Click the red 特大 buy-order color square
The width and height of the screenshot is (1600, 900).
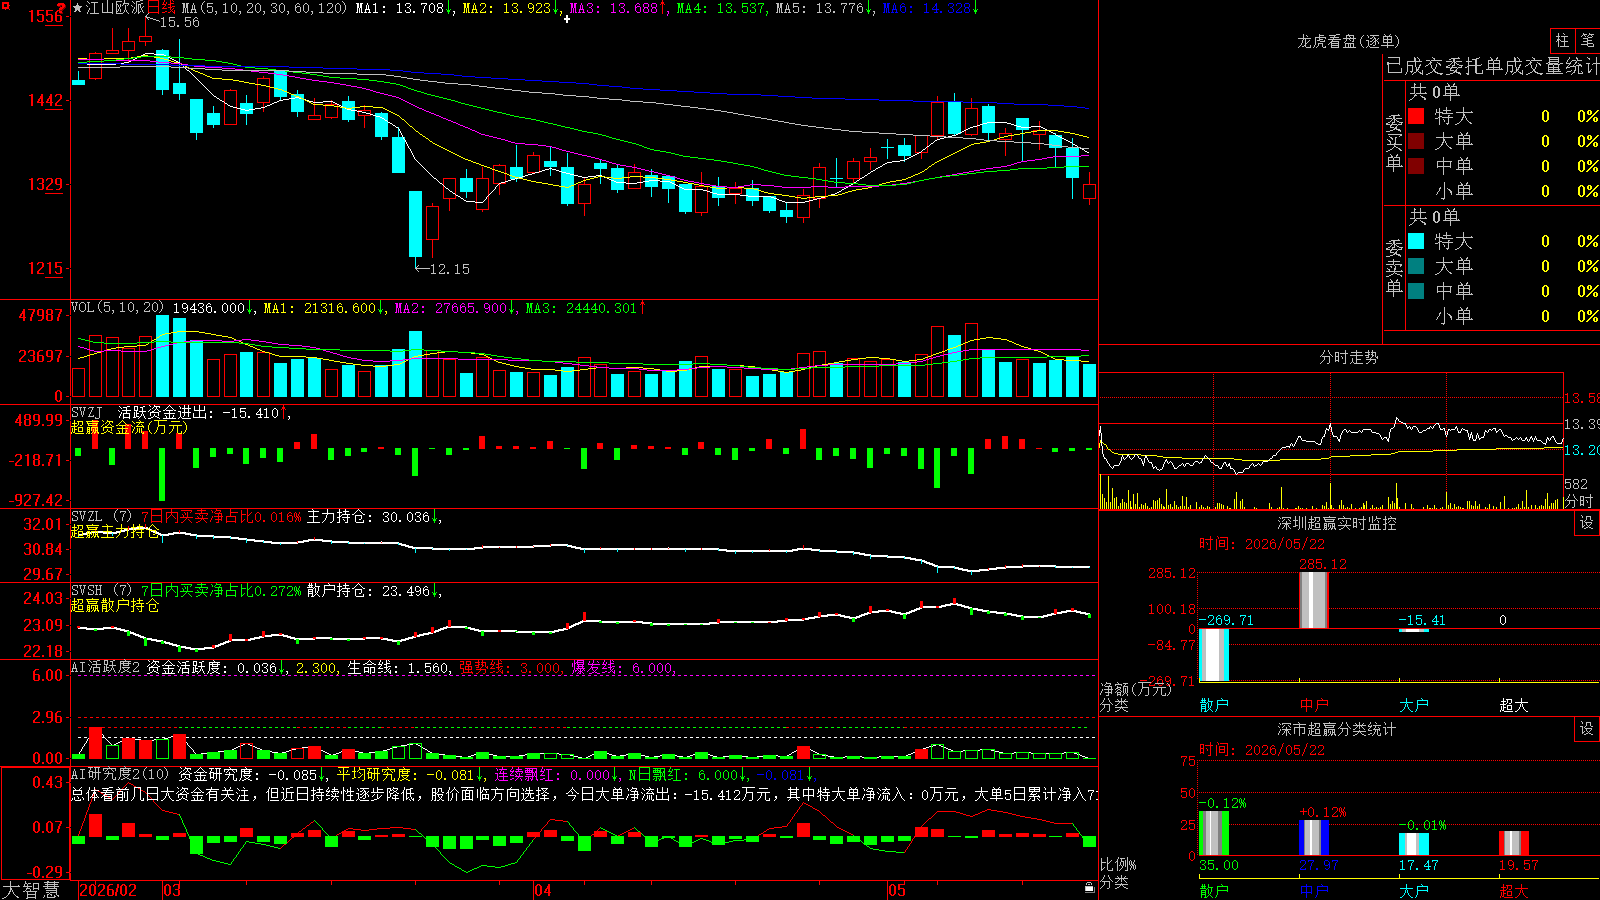(x=1416, y=116)
